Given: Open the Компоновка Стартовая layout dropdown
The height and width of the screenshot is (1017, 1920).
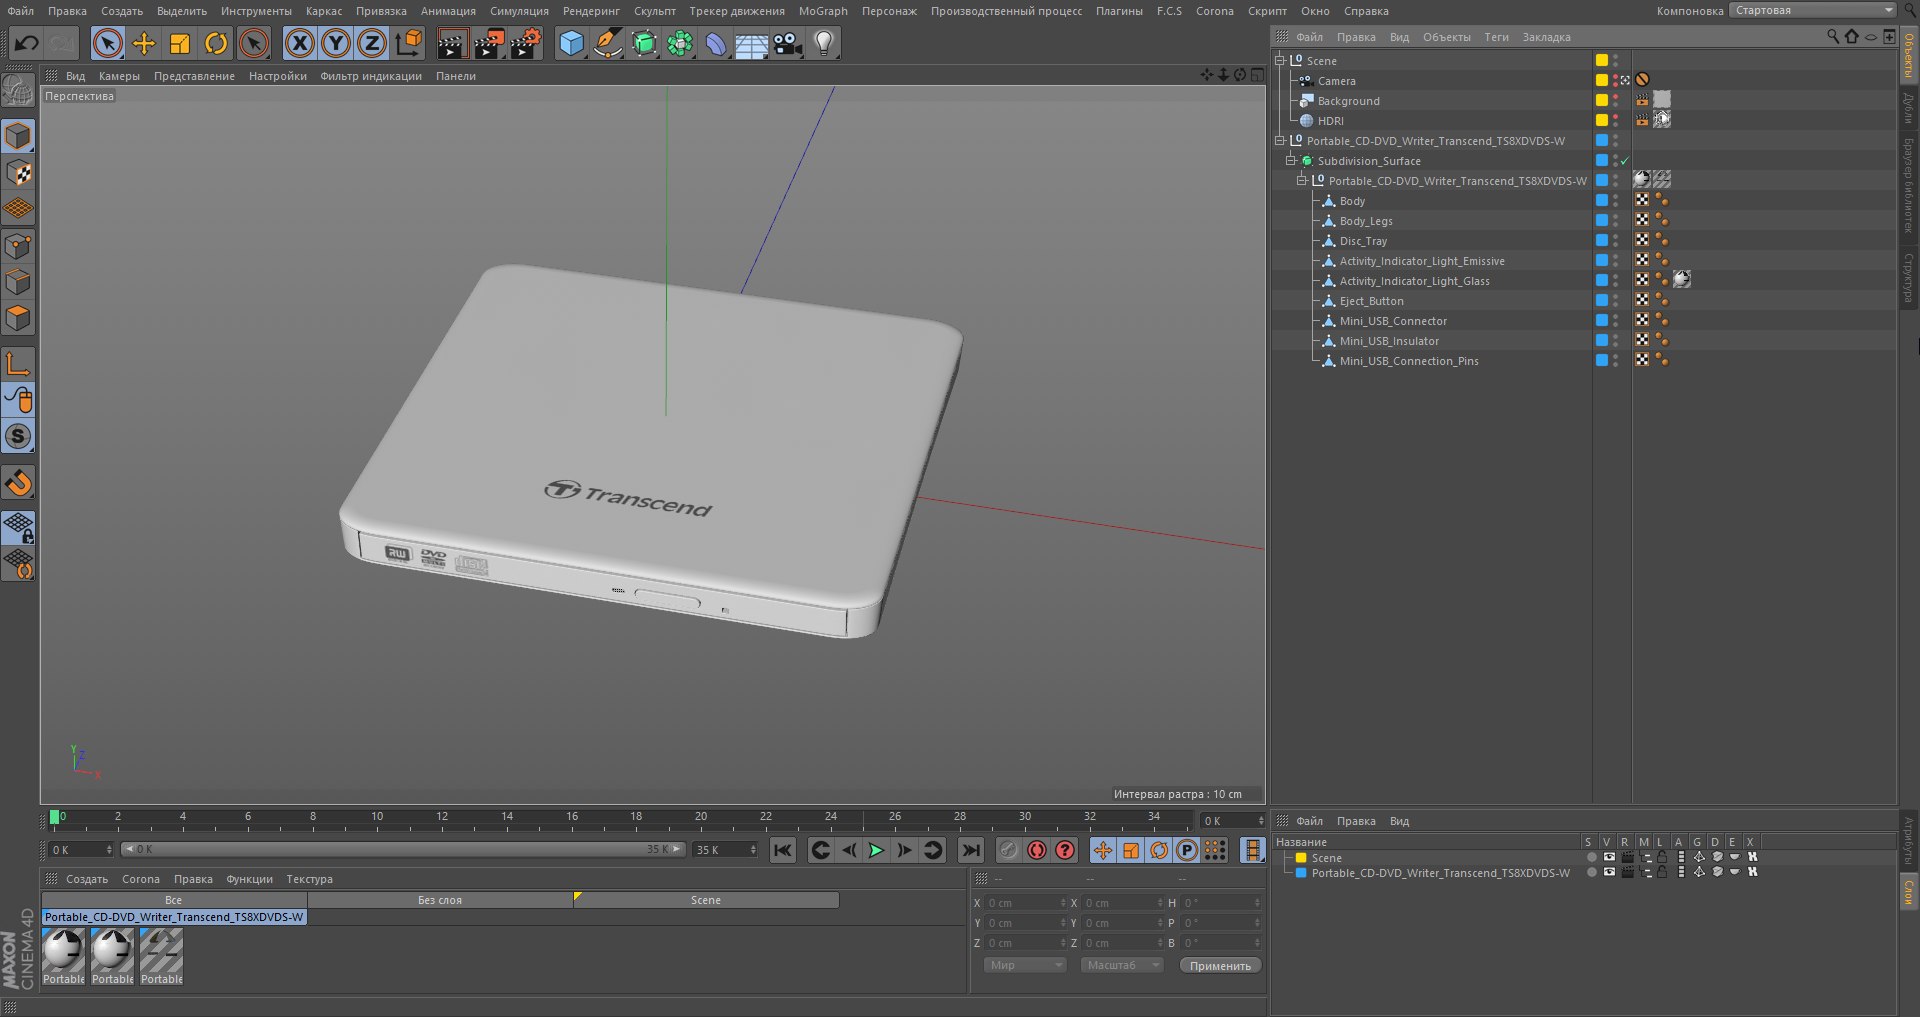Looking at the screenshot, I should [x=1813, y=10].
